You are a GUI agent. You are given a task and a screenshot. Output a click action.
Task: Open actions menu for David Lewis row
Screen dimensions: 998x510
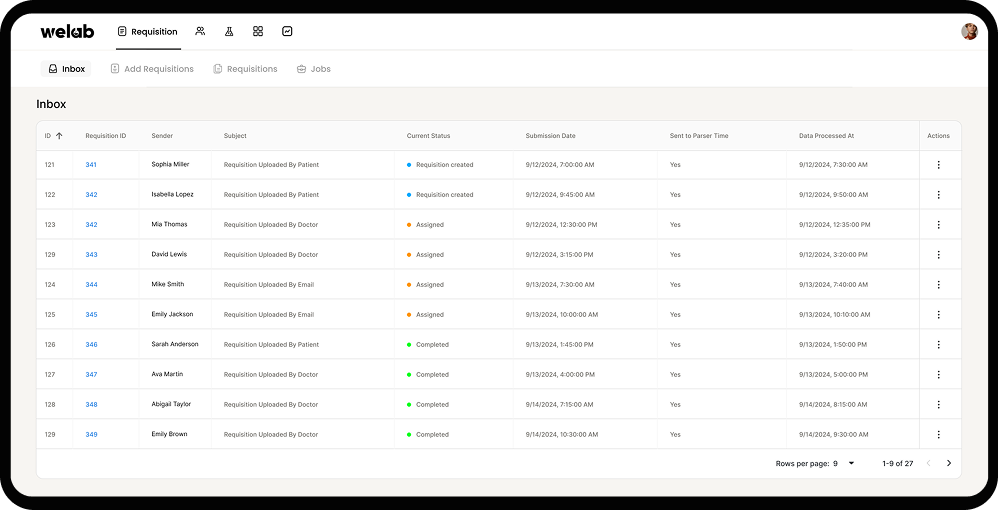click(938, 255)
